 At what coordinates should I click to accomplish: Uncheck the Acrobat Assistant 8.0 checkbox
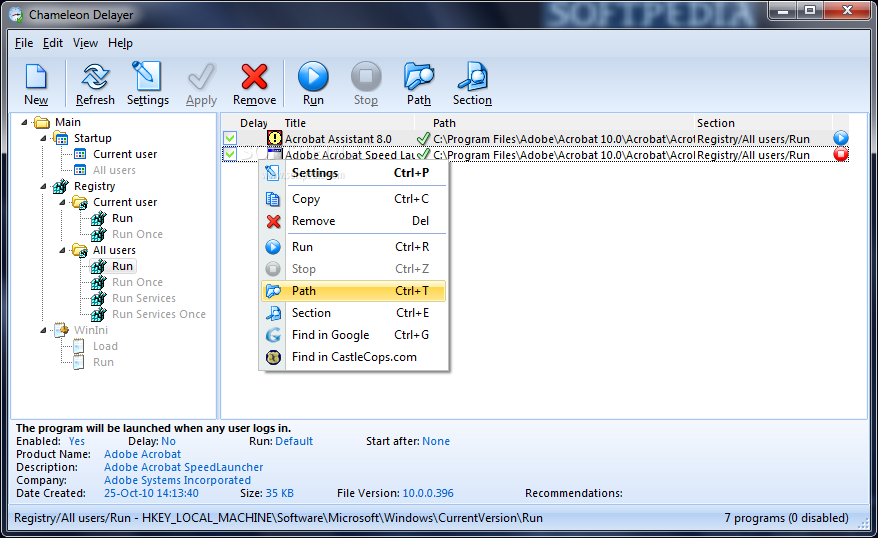click(x=230, y=138)
